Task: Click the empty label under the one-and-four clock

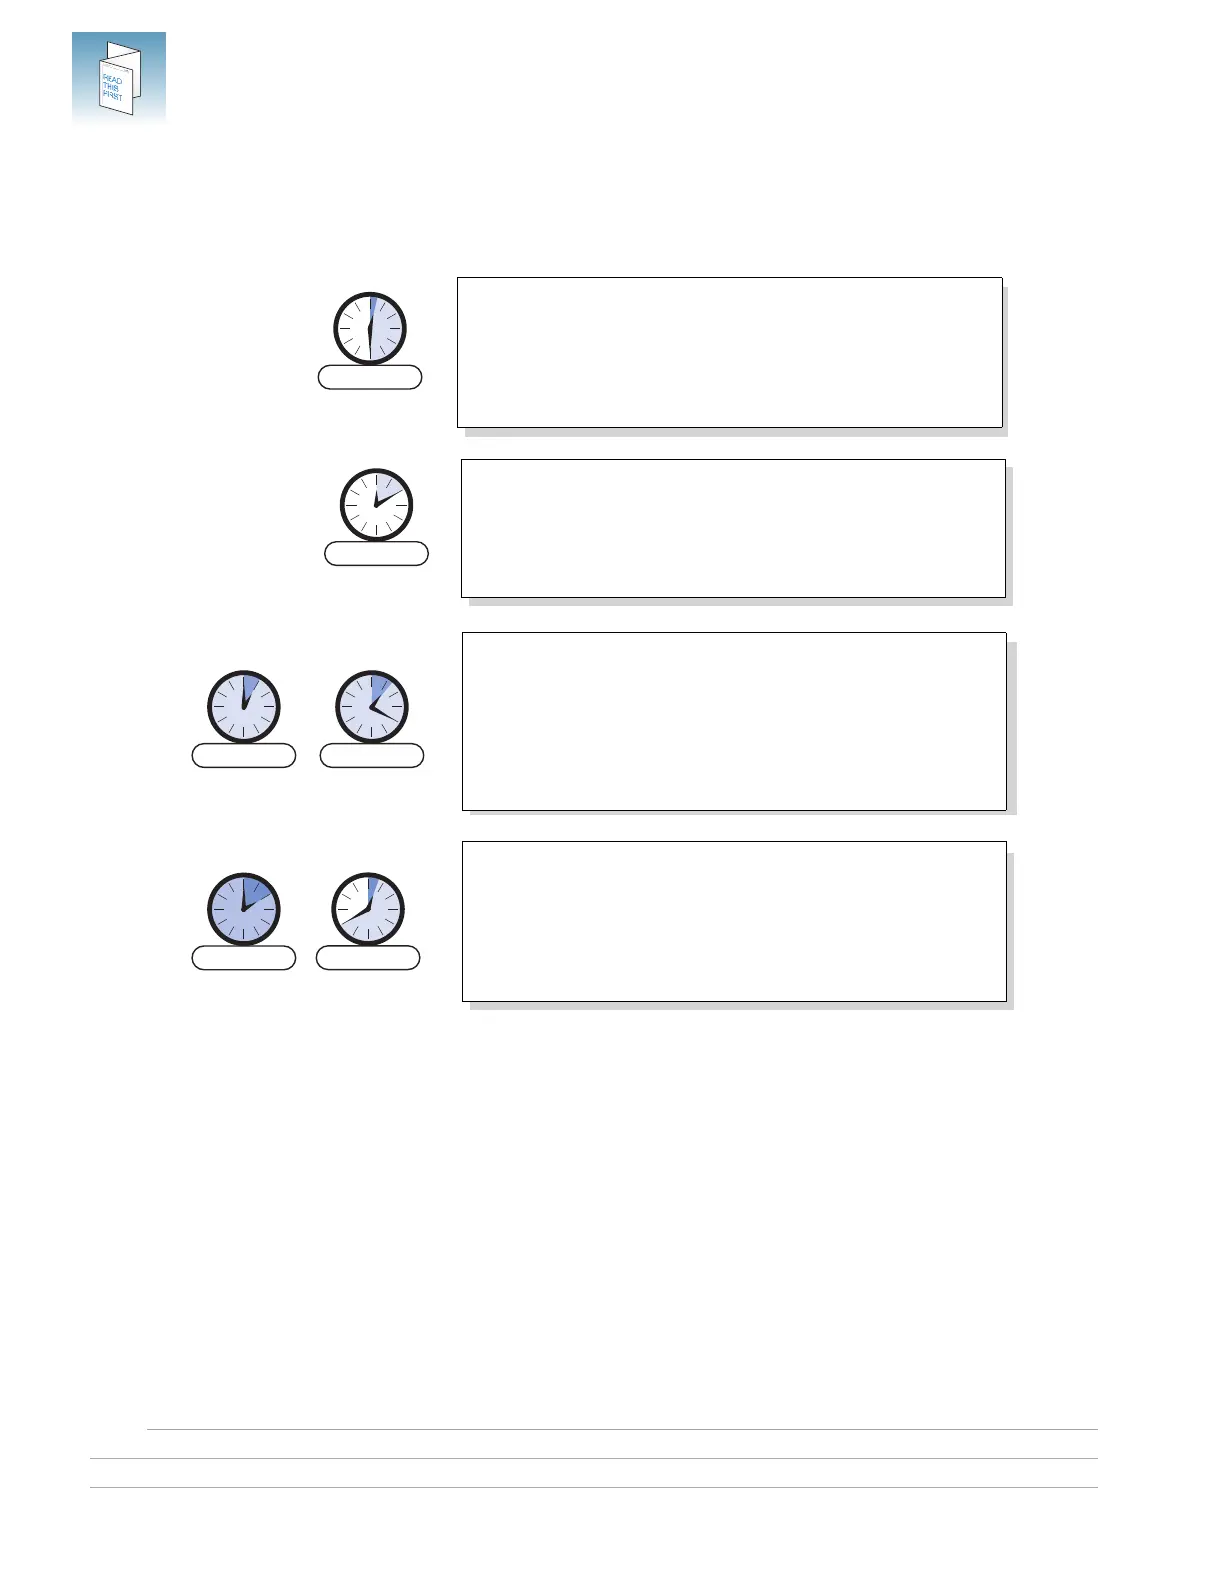Action: (x=372, y=755)
